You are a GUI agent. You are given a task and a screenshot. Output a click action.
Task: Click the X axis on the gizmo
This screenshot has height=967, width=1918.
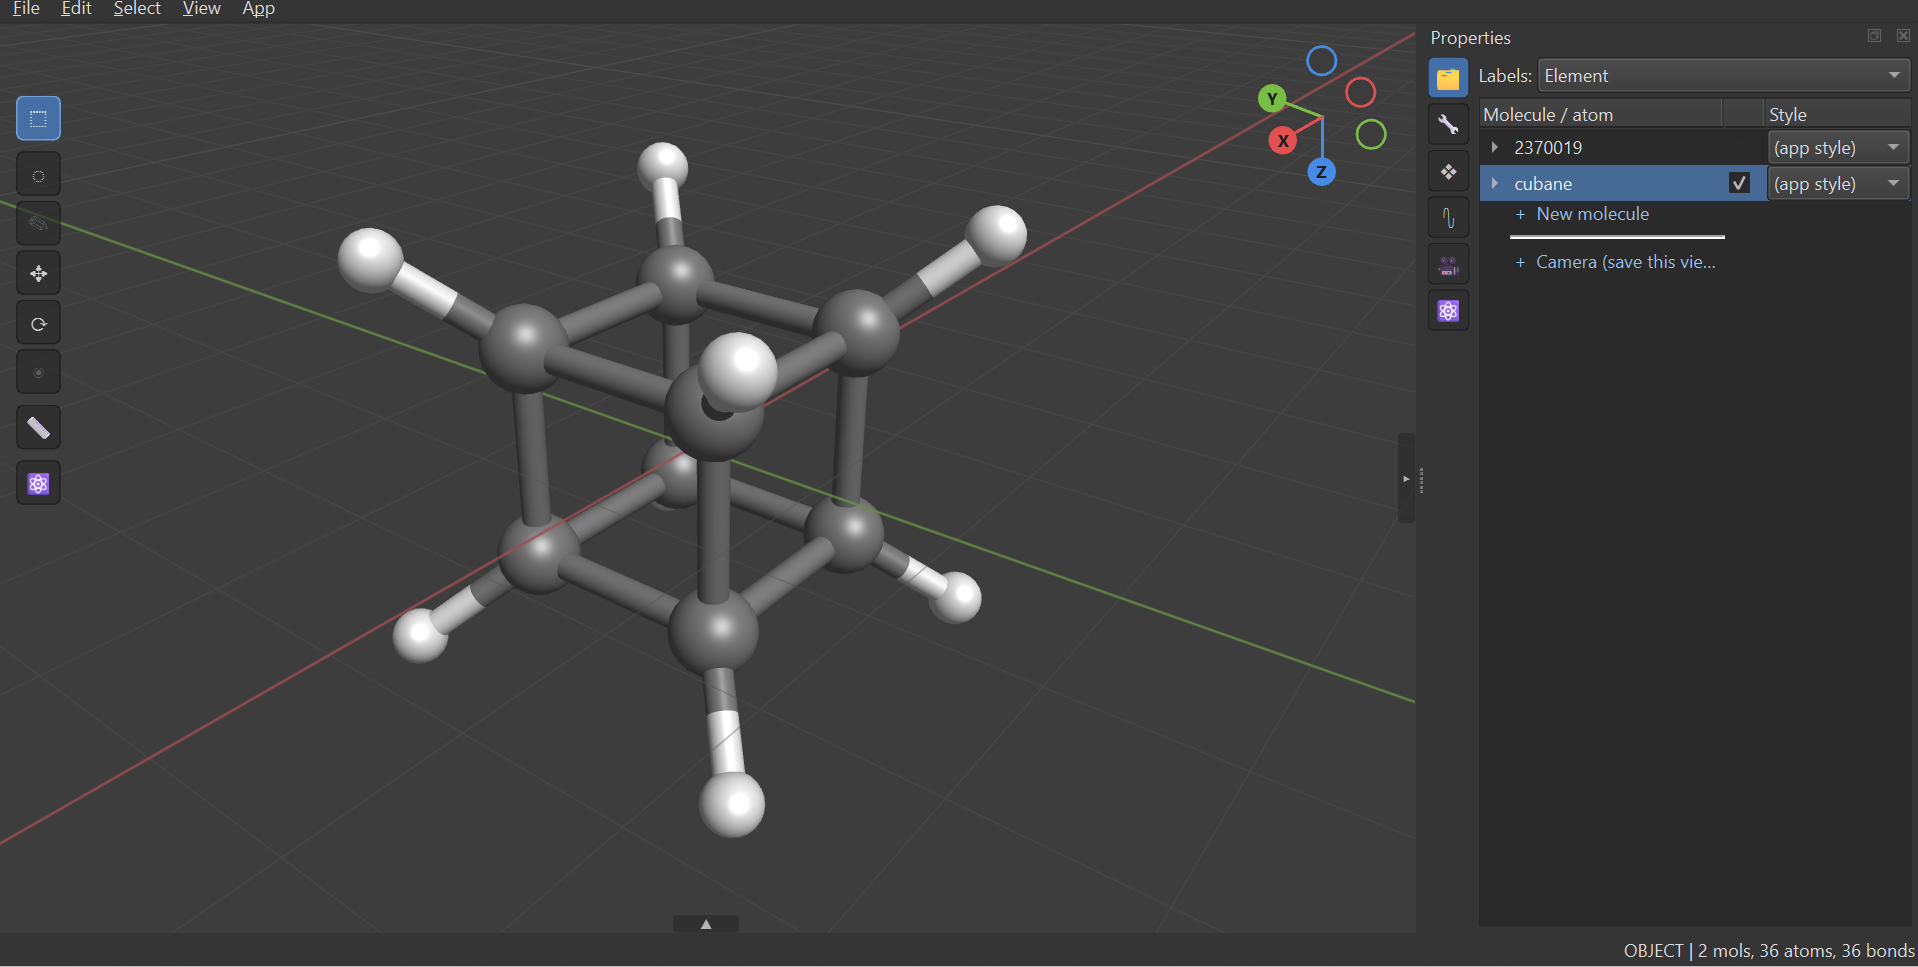coord(1283,140)
